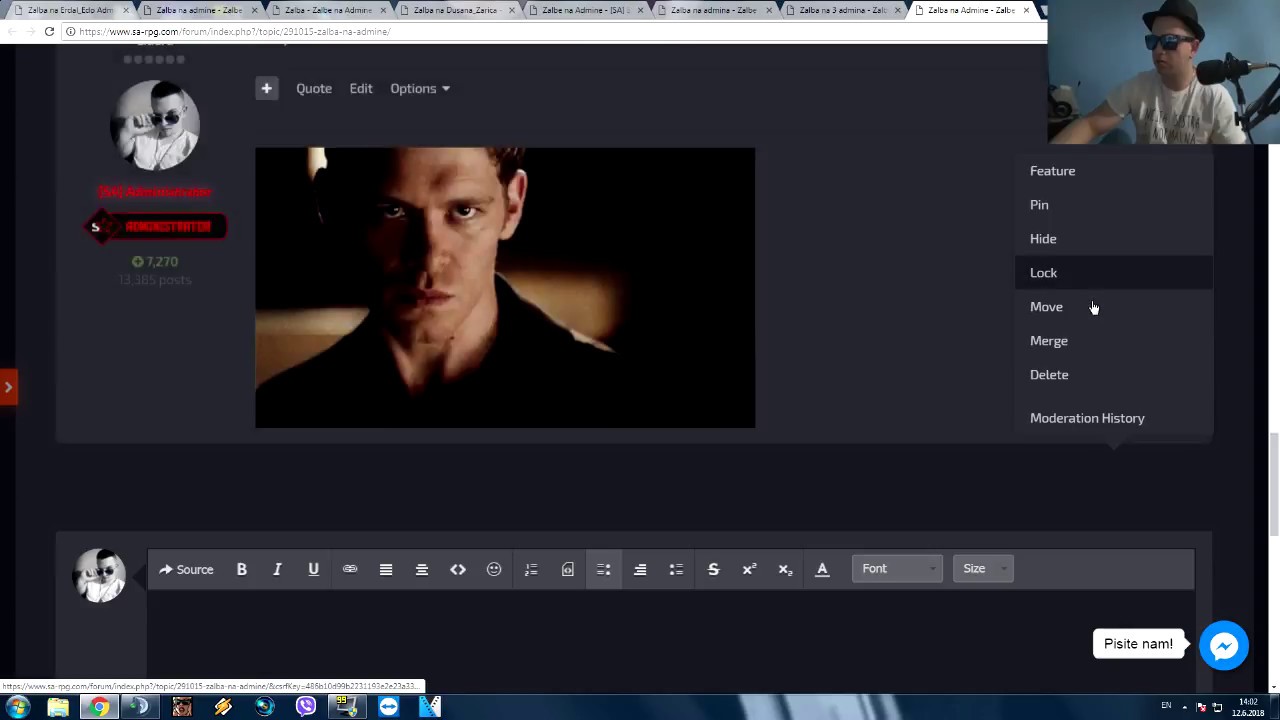Toggle underline formatting in the editor
The width and height of the screenshot is (1280, 720).
(313, 569)
